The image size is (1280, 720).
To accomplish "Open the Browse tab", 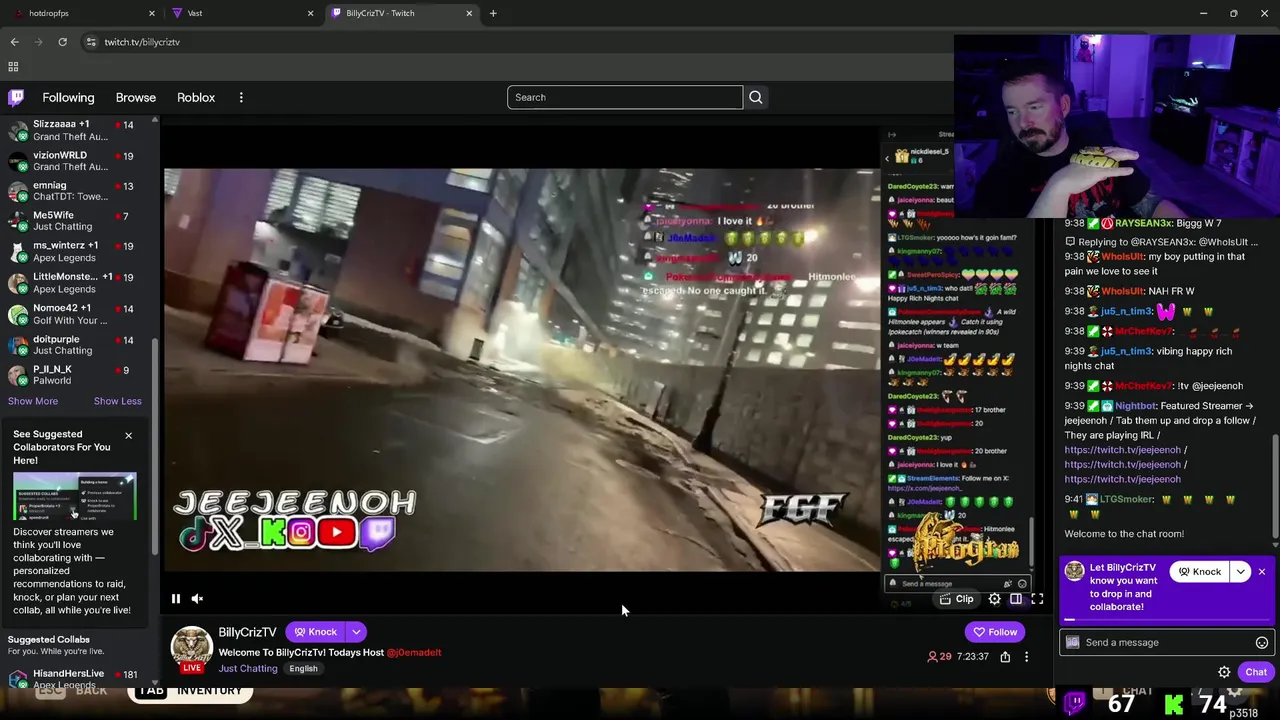I will tap(136, 97).
